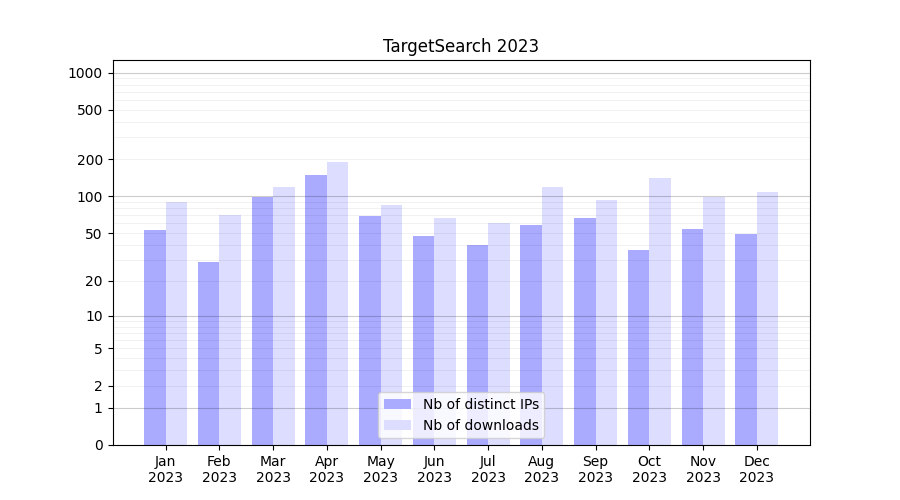Pick the October downloads bar
Viewport: 900px width, 500px height.
pyautogui.click(x=660, y=311)
